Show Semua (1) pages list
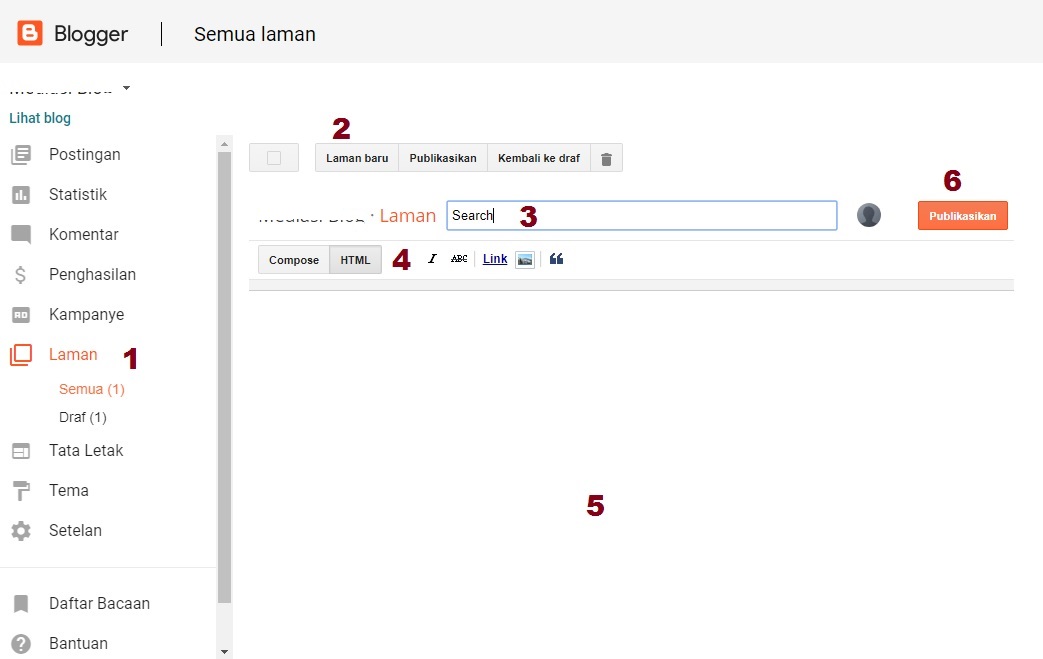The width and height of the screenshot is (1043, 659). 92,389
